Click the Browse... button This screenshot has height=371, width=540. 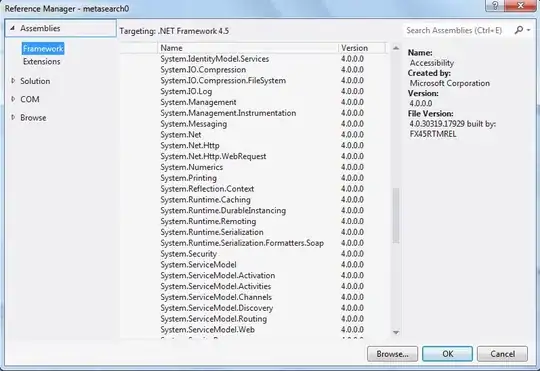[392, 354]
